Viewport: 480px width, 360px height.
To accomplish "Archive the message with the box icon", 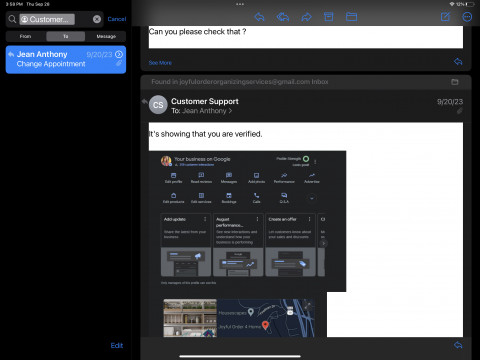I will pos(329,17).
